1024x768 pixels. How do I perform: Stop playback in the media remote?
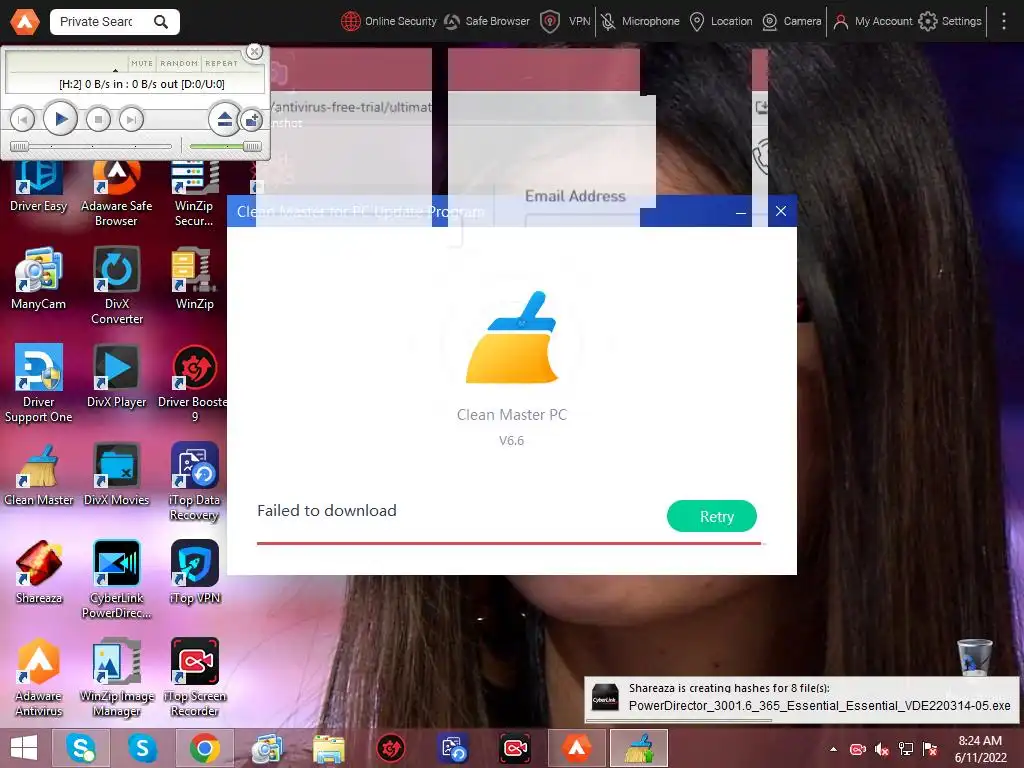pyautogui.click(x=98, y=120)
